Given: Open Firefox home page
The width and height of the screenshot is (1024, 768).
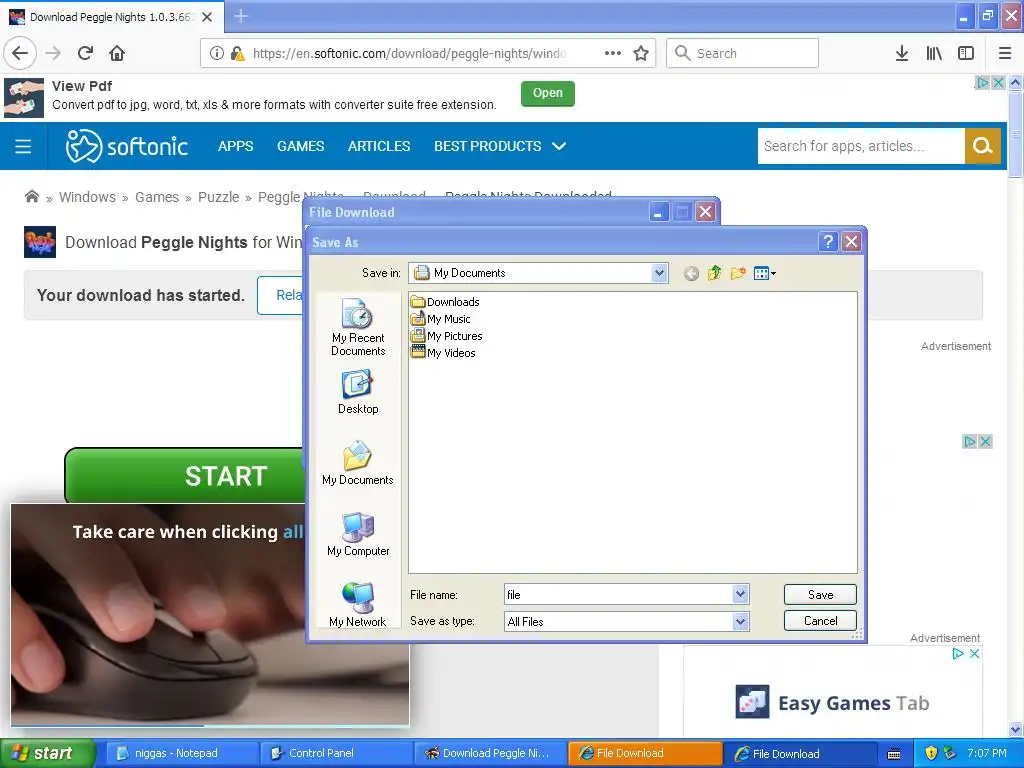Looking at the screenshot, I should (117, 53).
